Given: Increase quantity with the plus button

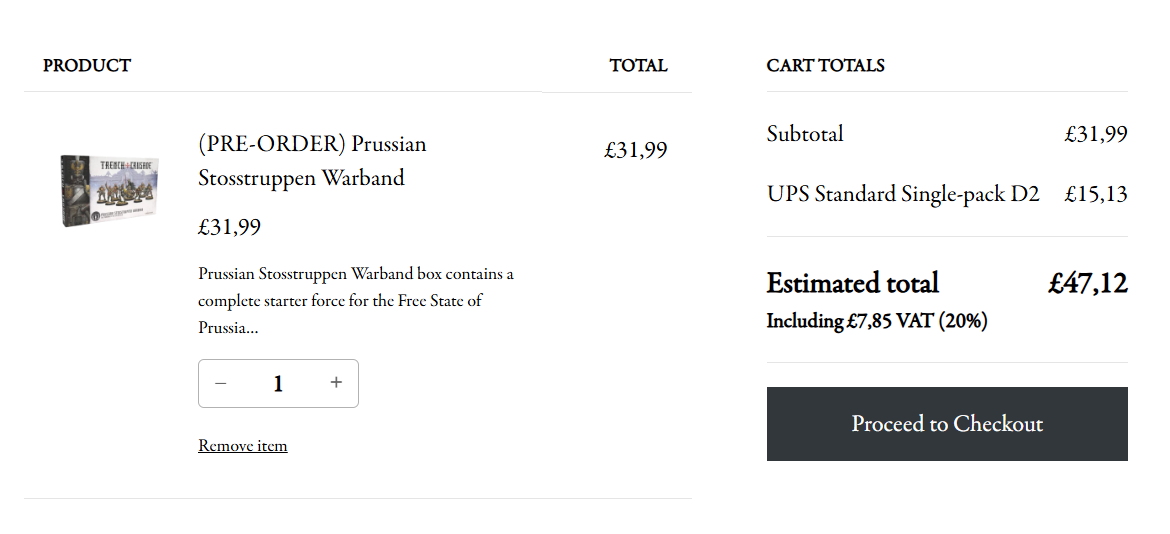Looking at the screenshot, I should point(336,383).
